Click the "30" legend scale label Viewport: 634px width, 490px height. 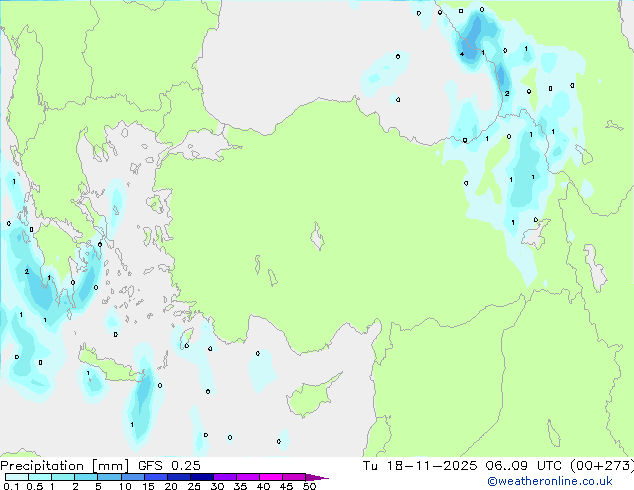(x=217, y=486)
